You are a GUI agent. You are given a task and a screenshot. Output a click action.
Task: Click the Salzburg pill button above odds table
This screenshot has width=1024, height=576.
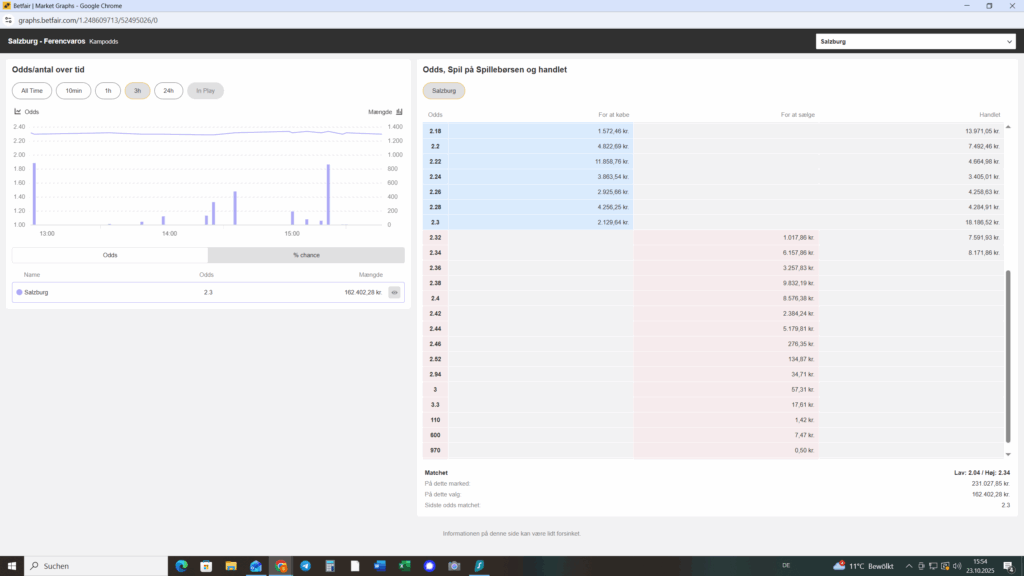443,91
